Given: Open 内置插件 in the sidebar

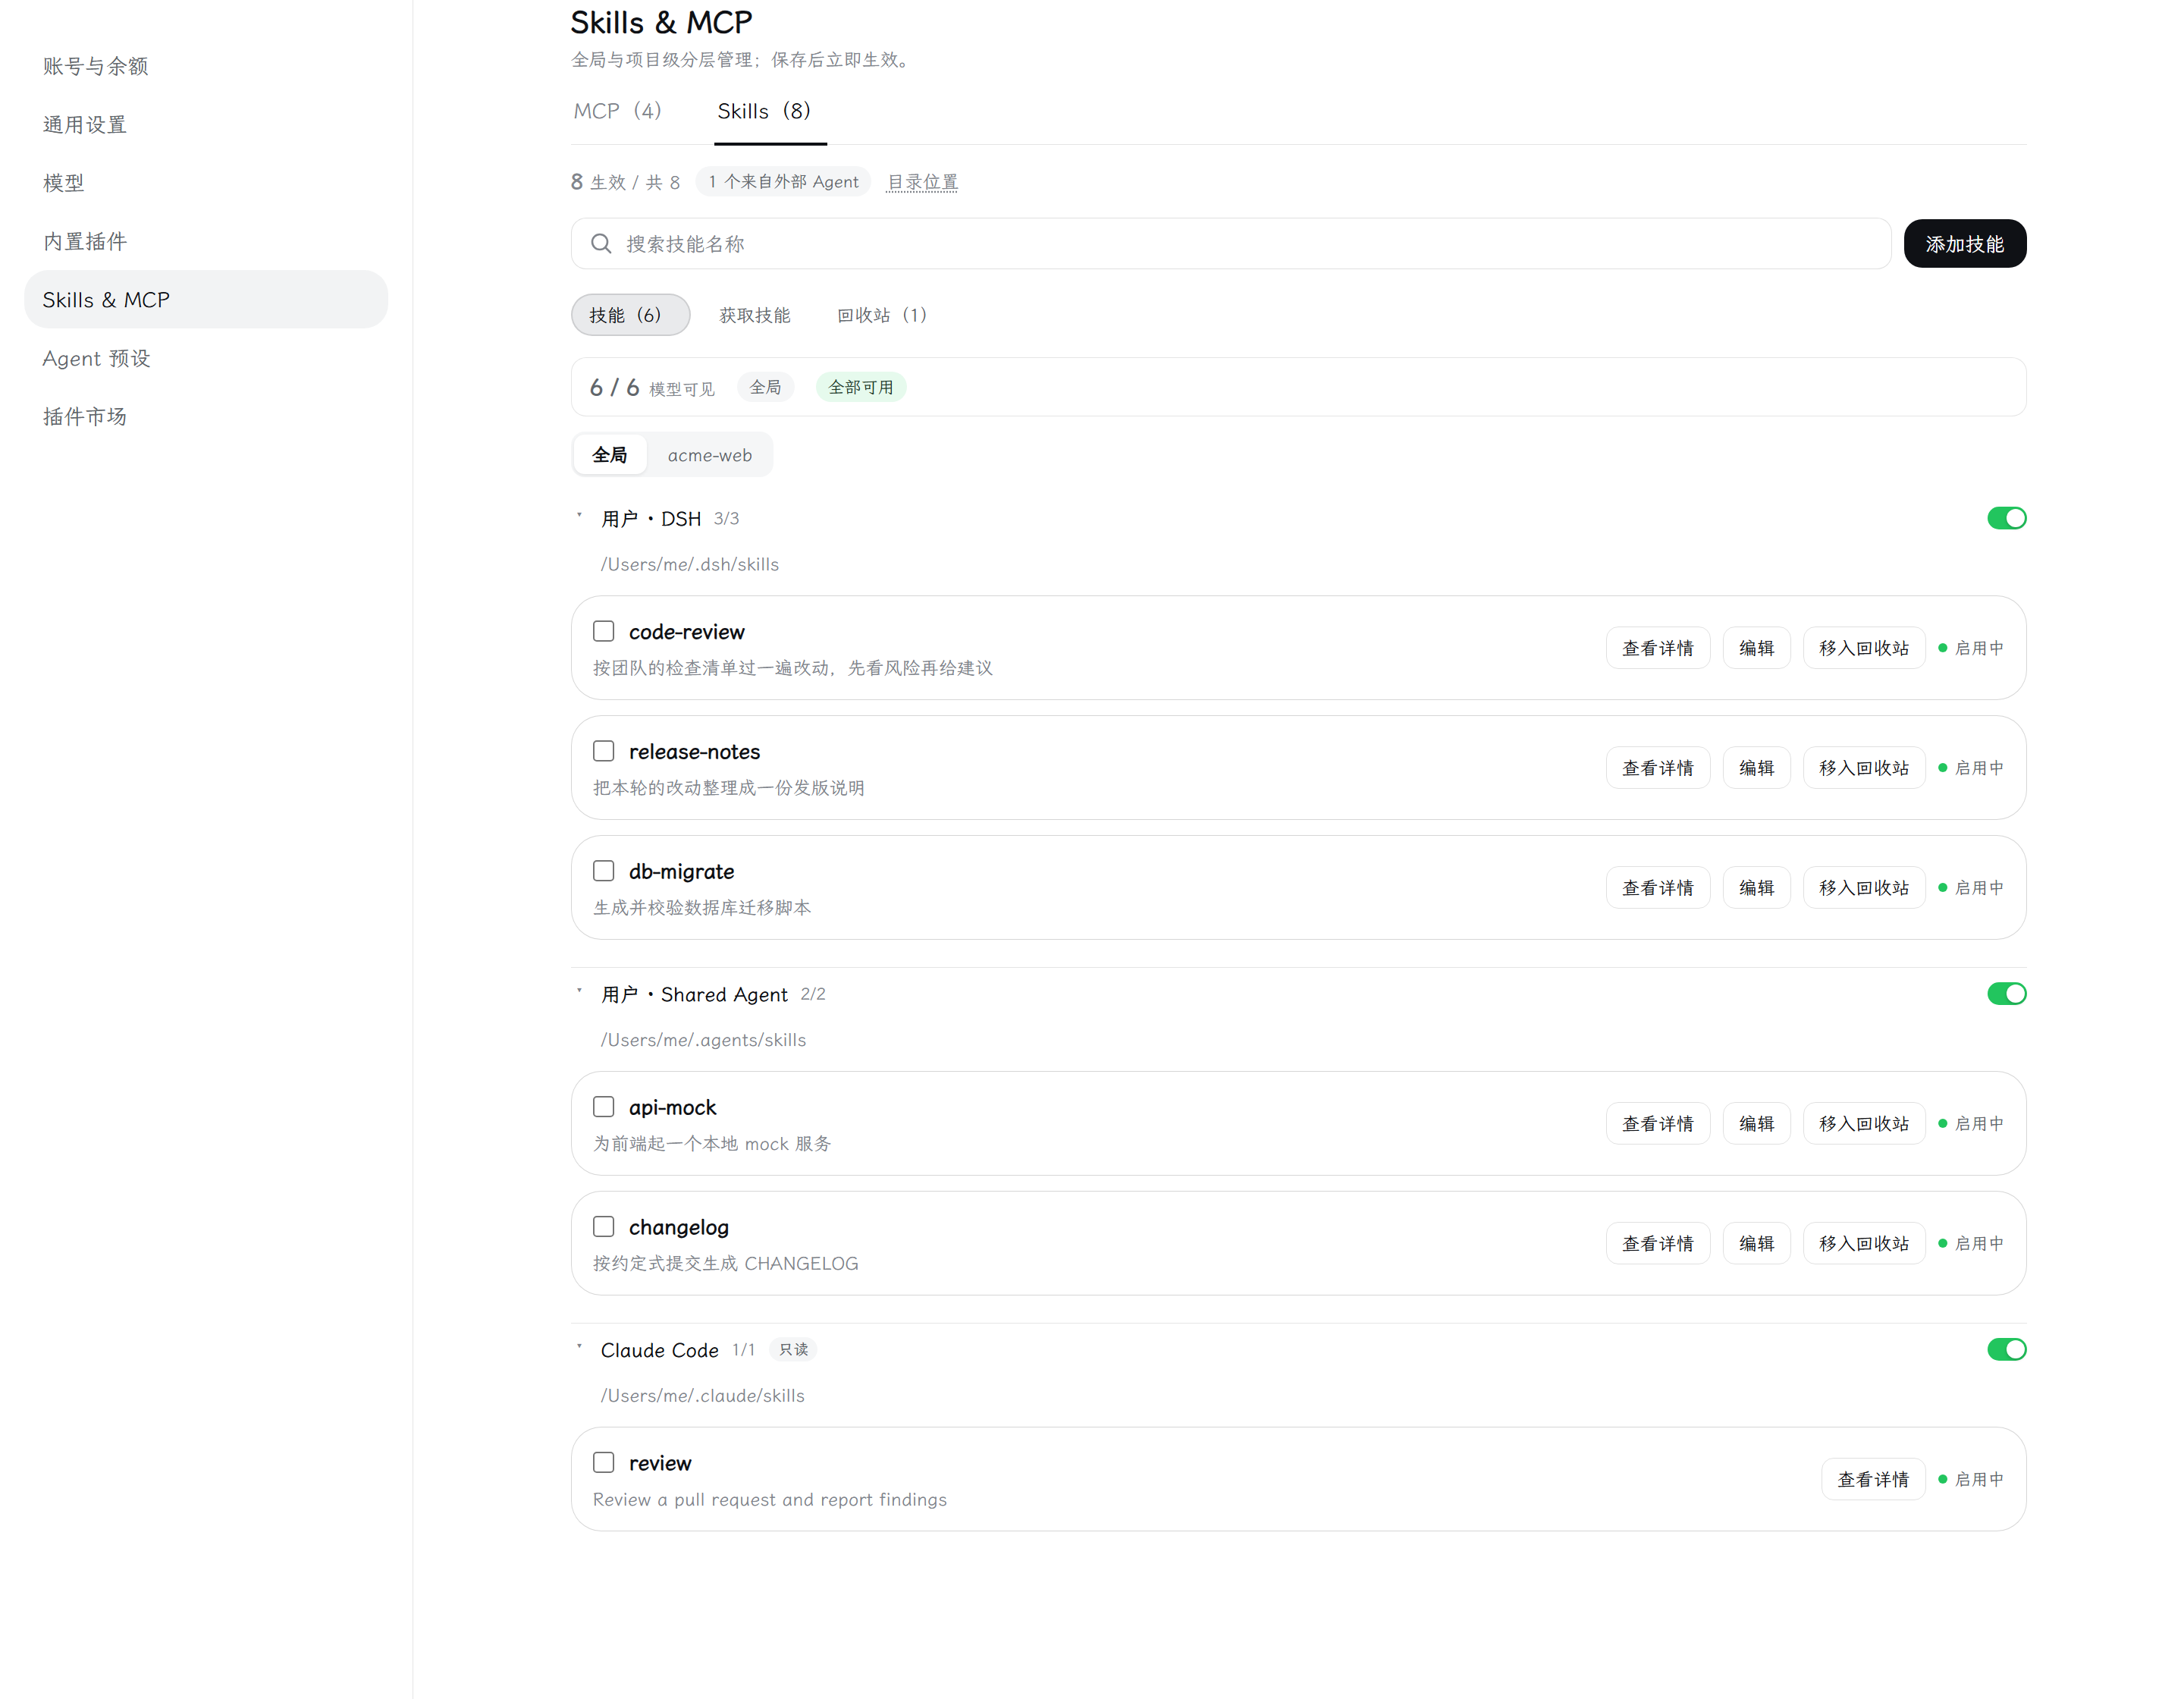Looking at the screenshot, I should point(206,241).
